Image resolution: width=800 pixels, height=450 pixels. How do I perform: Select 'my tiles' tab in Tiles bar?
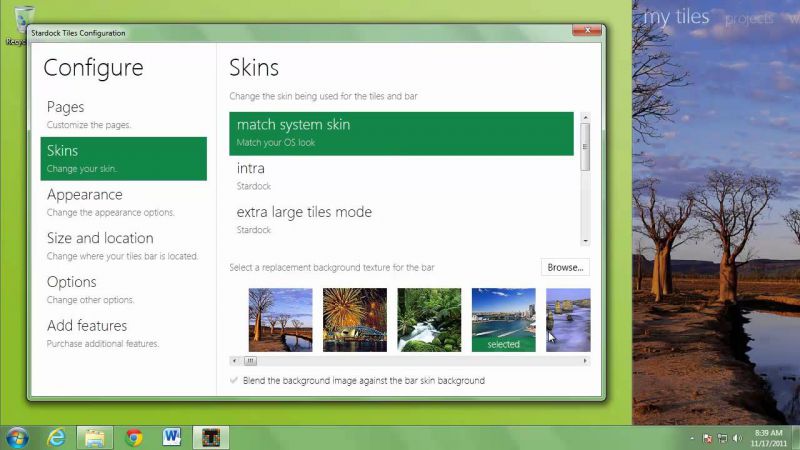click(676, 17)
